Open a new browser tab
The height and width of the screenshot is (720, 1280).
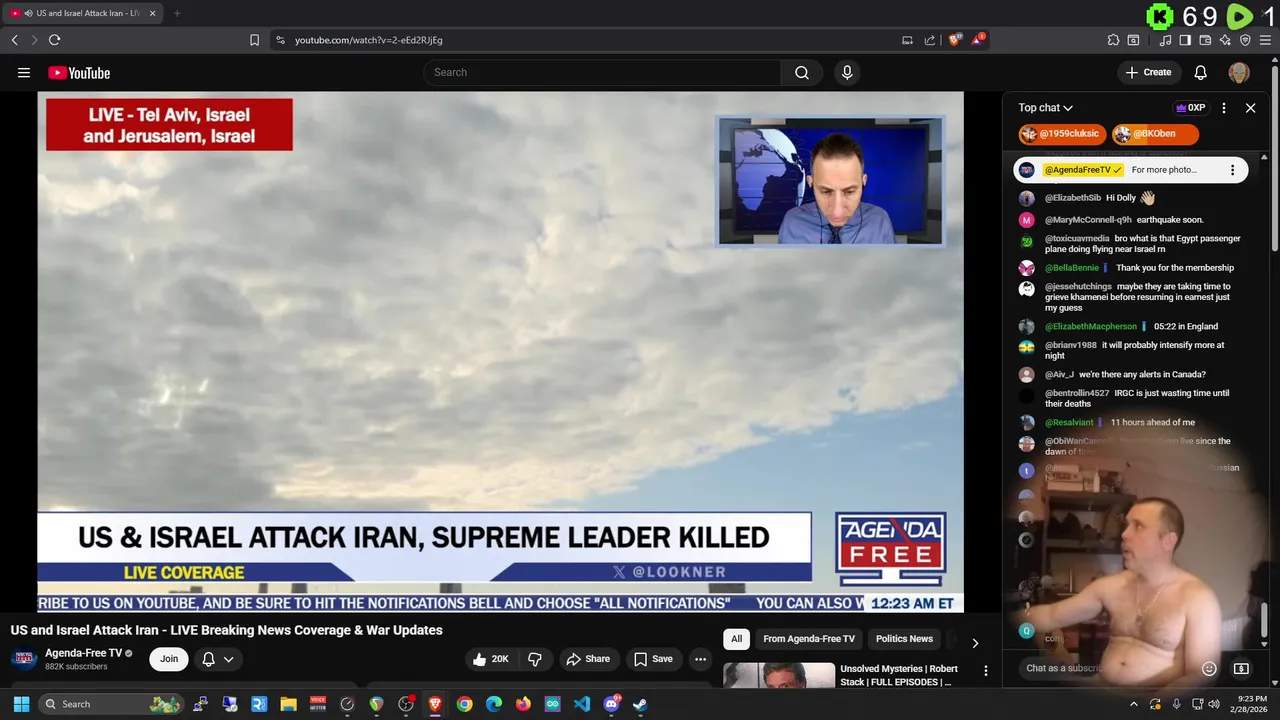[177, 13]
